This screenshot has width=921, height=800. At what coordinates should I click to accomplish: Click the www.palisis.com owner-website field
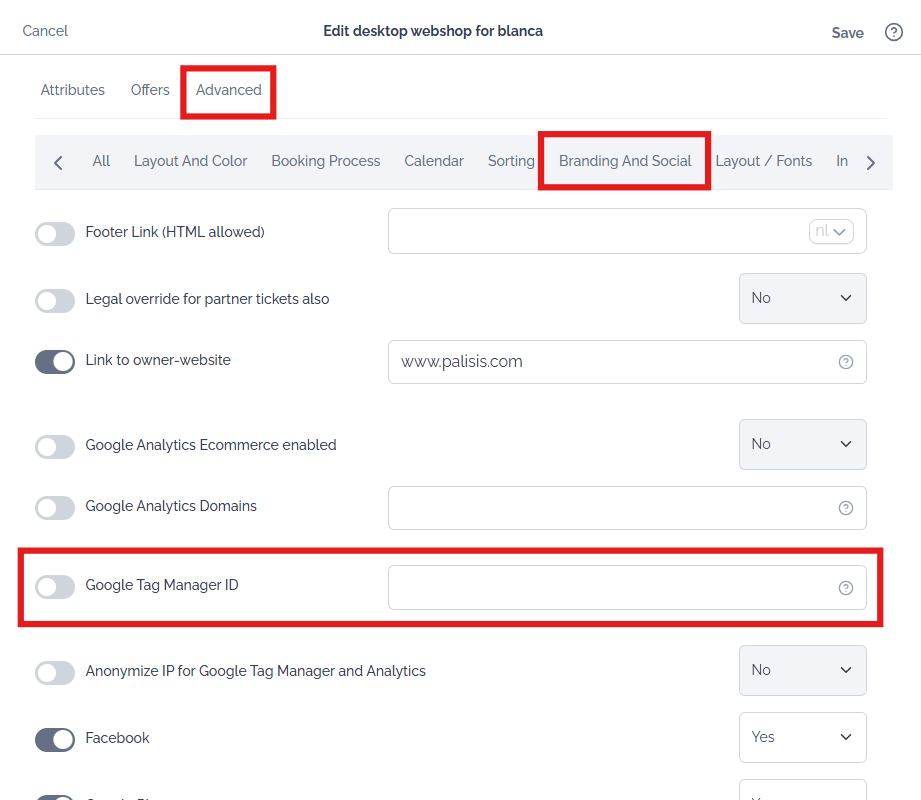(627, 362)
